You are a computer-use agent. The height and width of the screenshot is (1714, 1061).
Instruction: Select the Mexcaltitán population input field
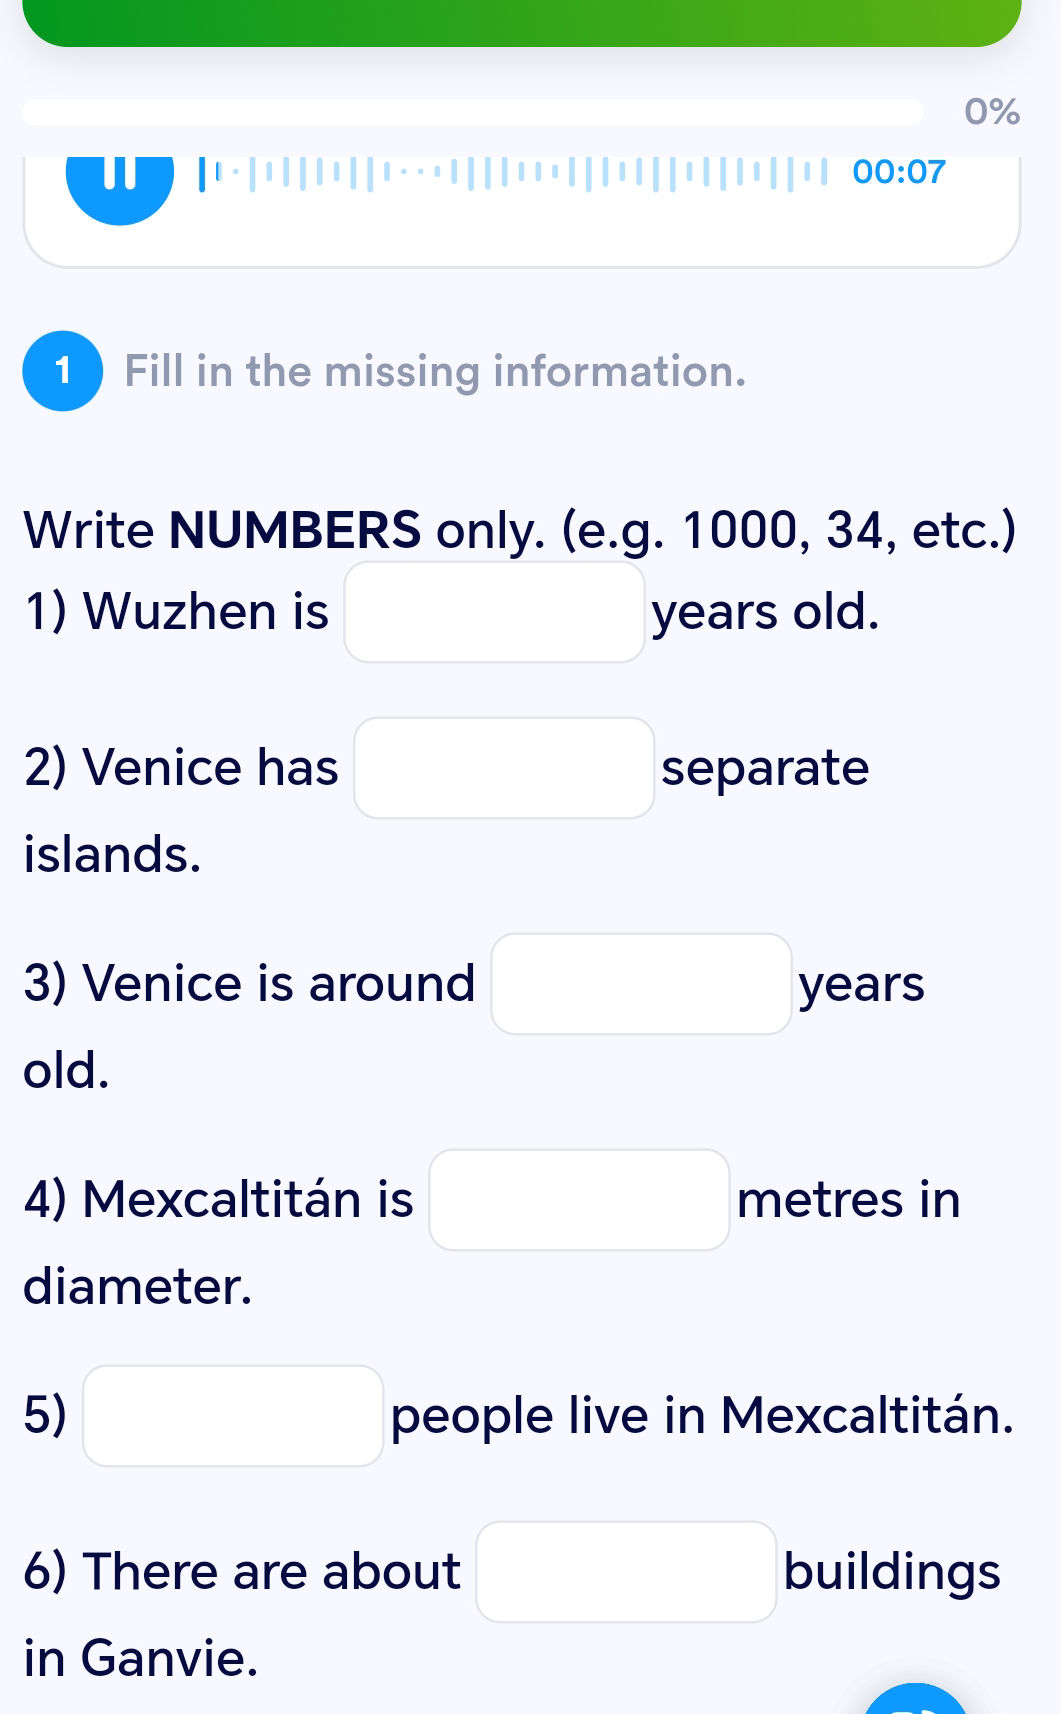click(x=231, y=1415)
